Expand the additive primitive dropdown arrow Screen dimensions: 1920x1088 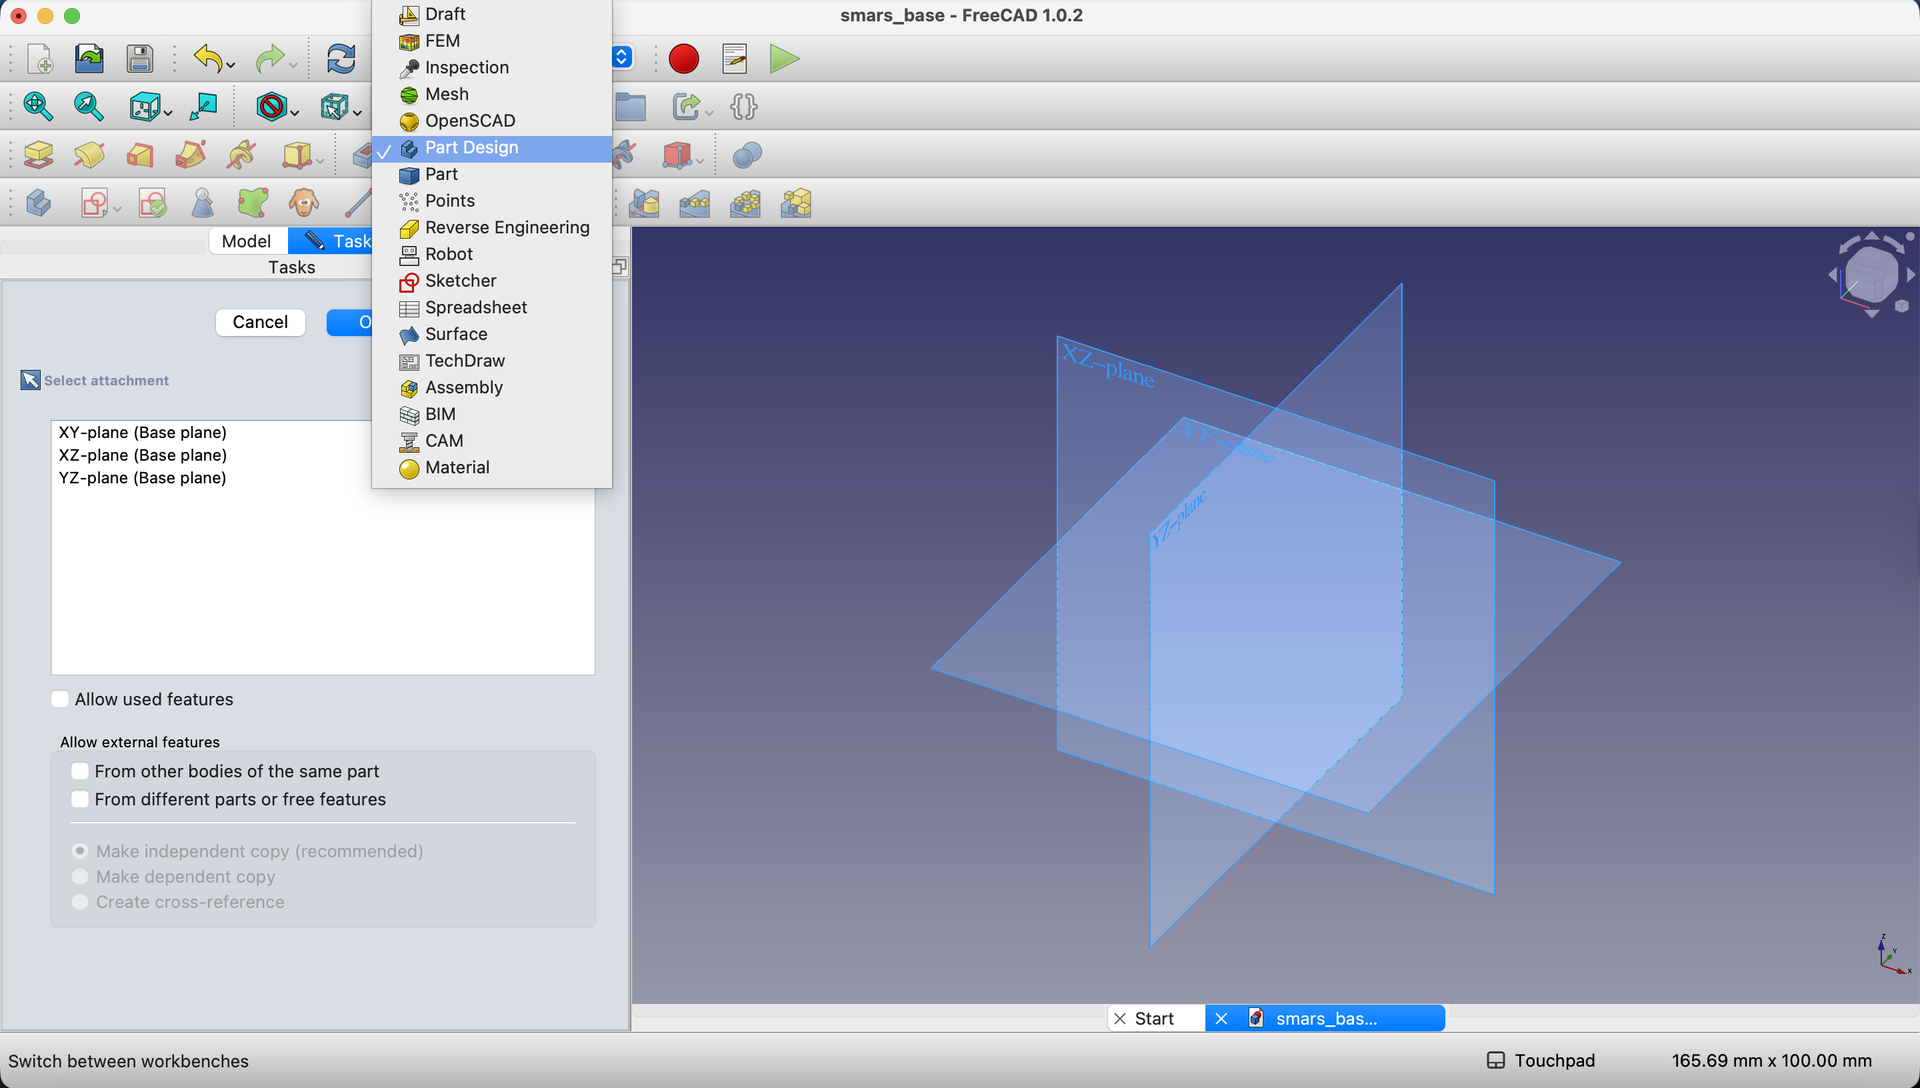[319, 162]
